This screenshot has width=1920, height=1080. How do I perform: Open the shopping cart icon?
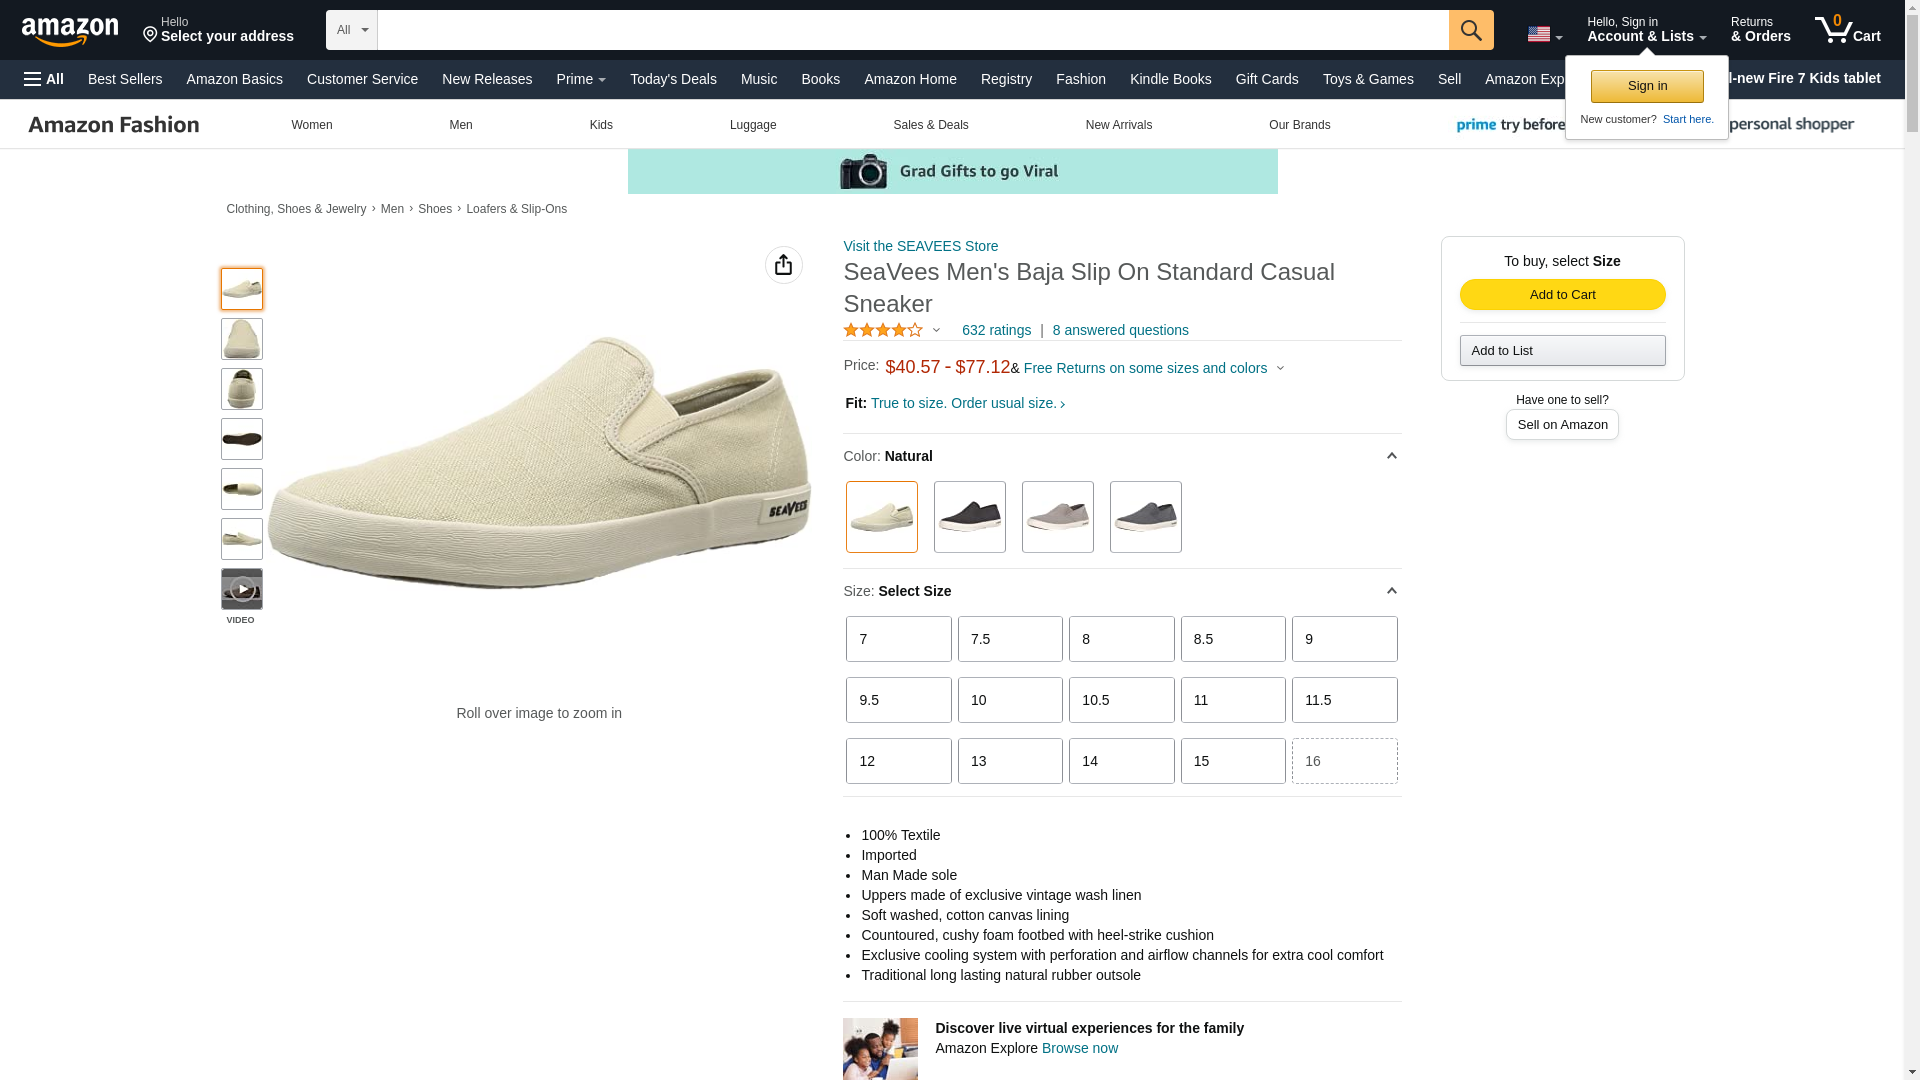click(1848, 29)
